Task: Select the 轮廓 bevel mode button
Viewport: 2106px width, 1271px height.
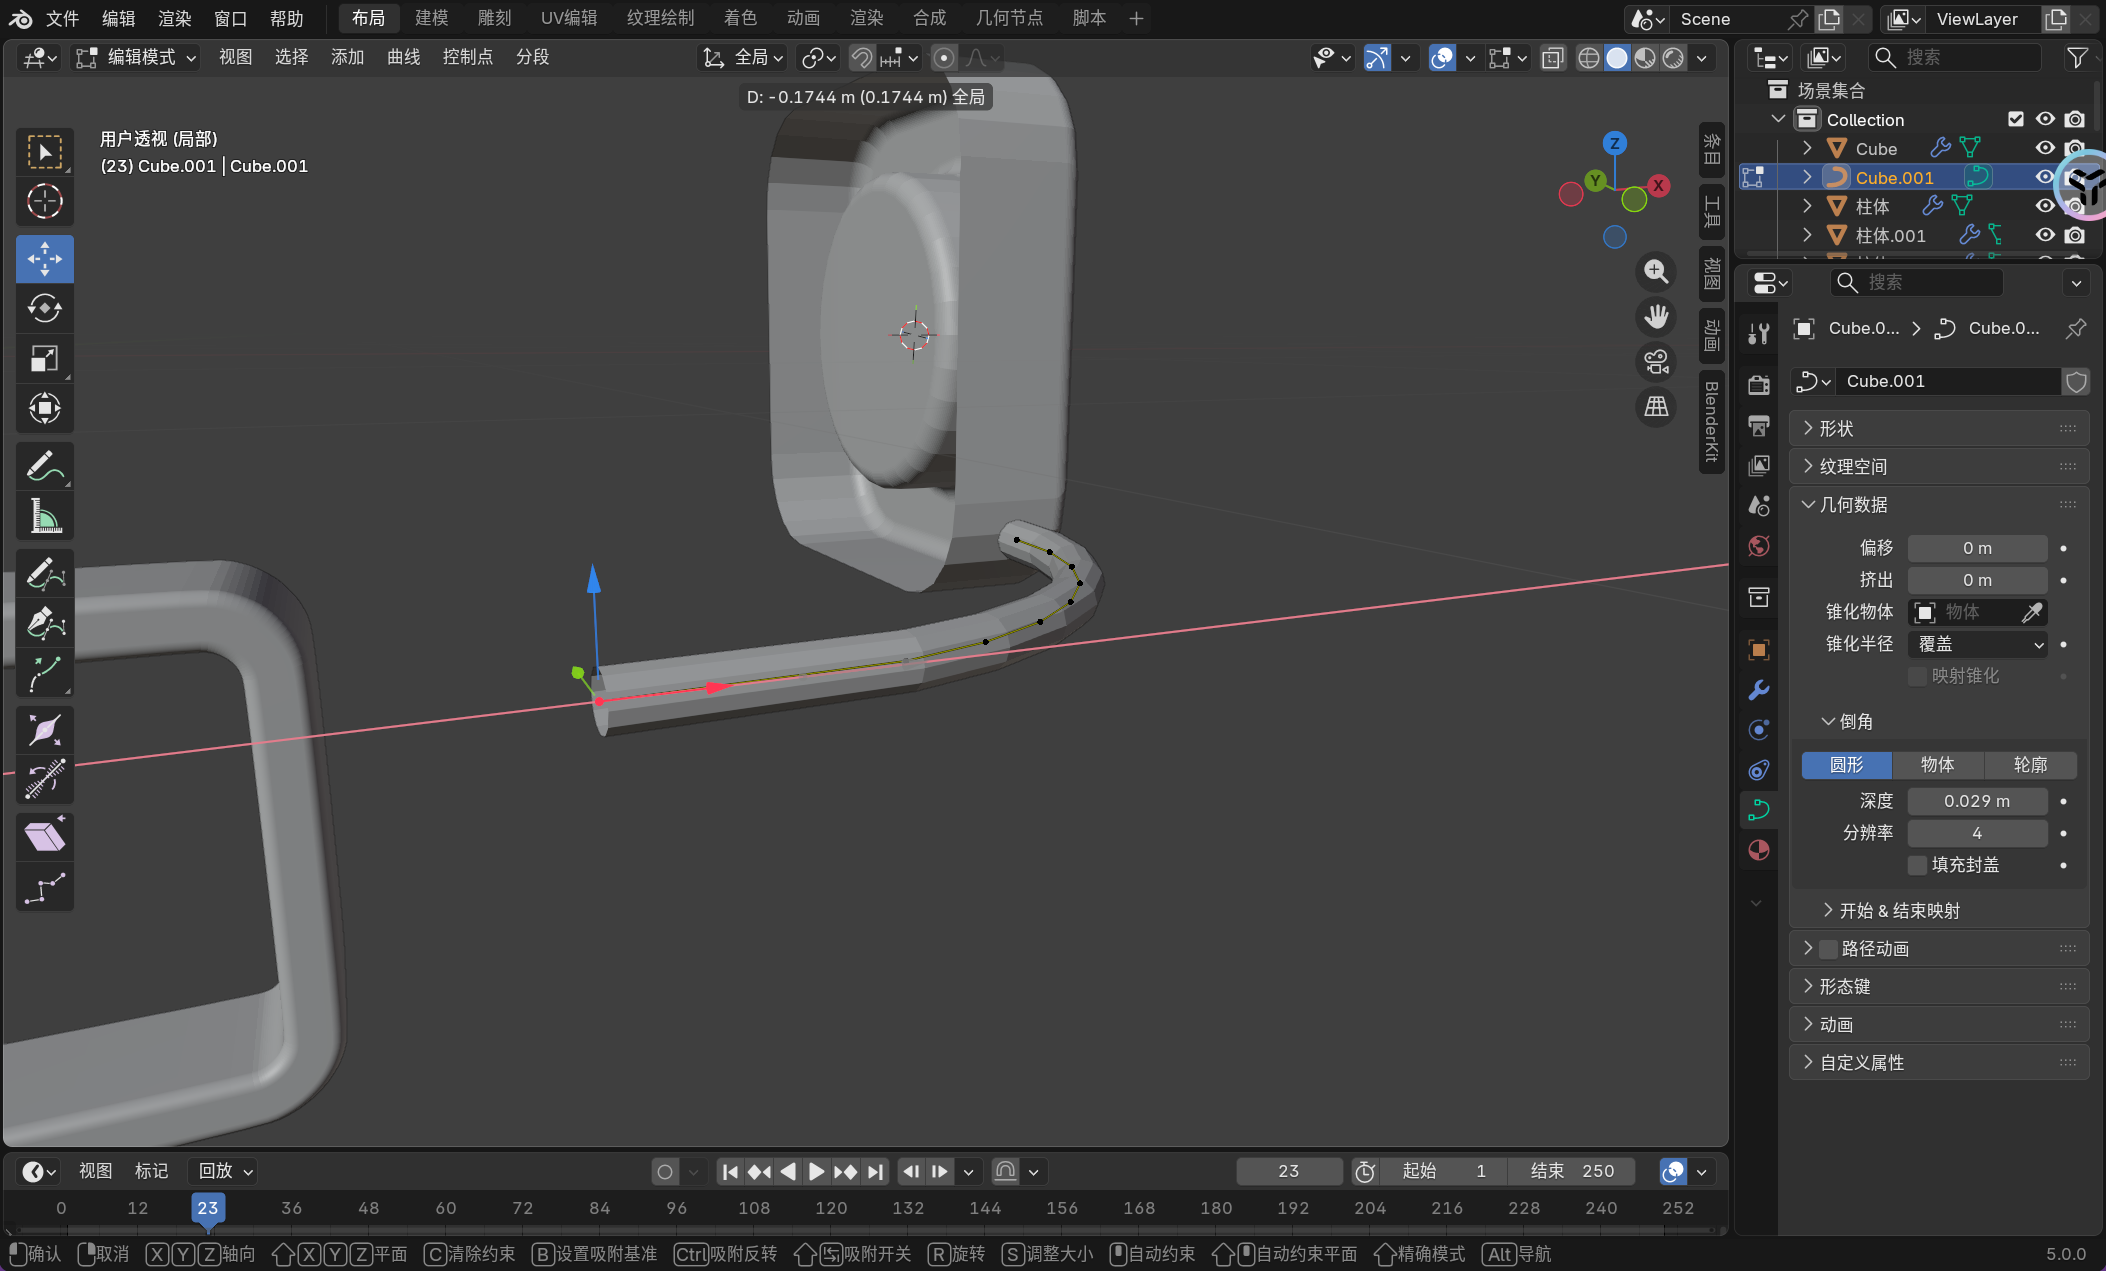Action: point(2030,765)
